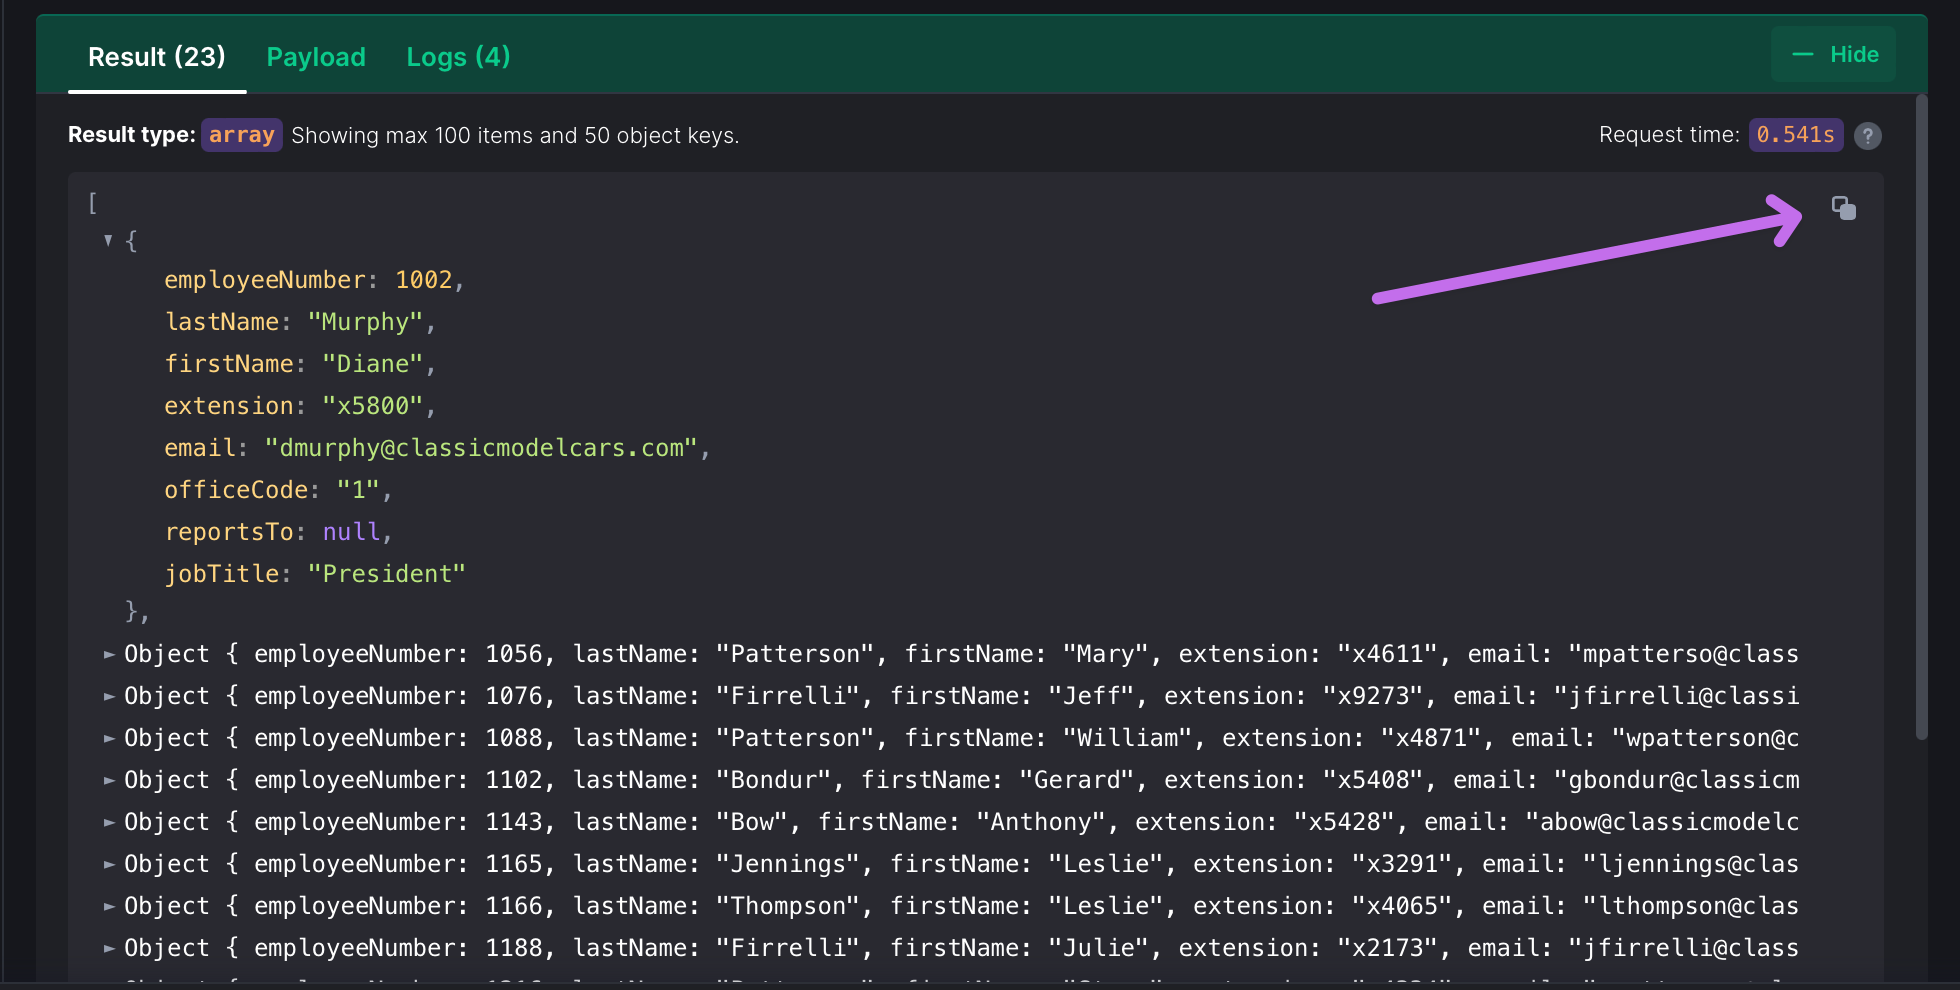This screenshot has height=990, width=1960.
Task: Expand the employee 1143 Bow object
Action: click(x=108, y=822)
